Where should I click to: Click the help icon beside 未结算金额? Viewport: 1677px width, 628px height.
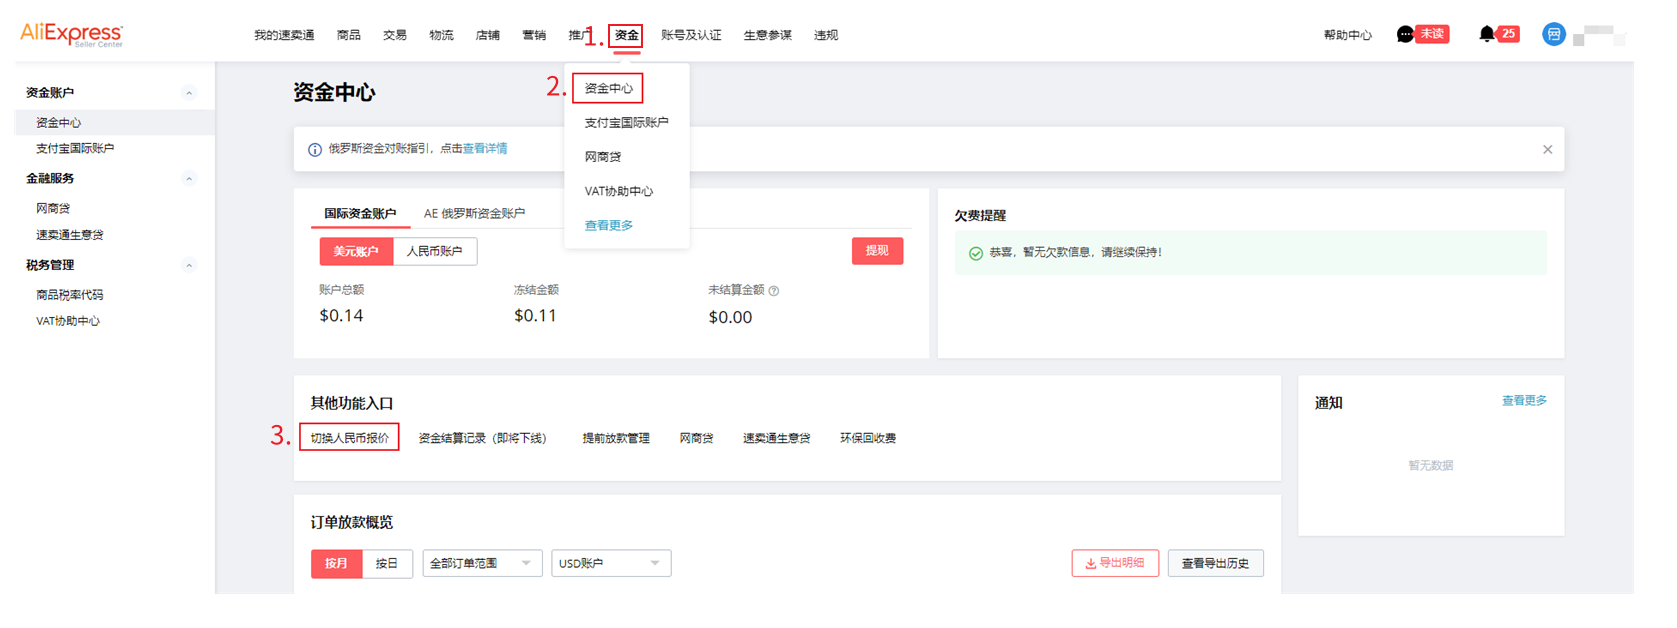click(774, 291)
